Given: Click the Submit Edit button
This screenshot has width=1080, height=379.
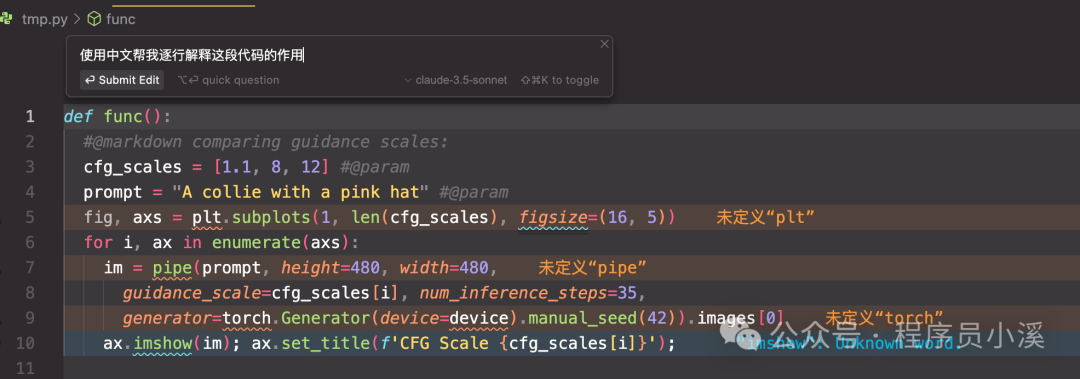Looking at the screenshot, I should [122, 80].
